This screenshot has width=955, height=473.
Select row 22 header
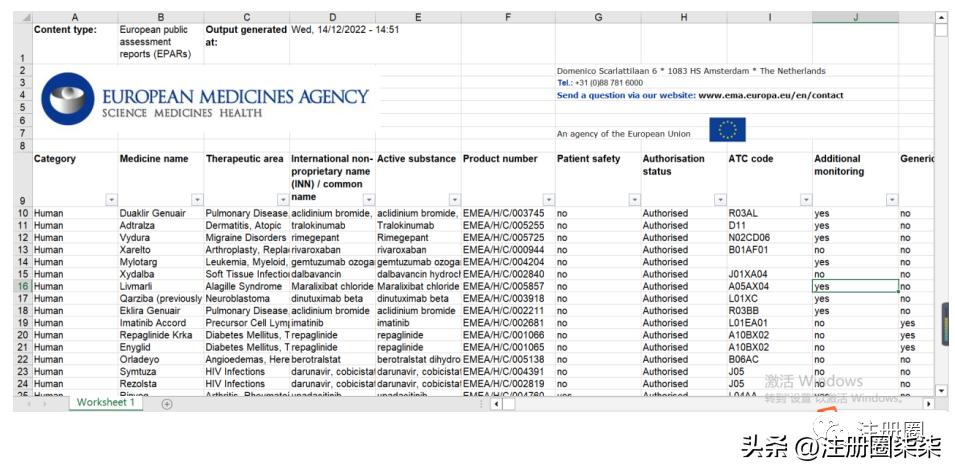pos(23,359)
